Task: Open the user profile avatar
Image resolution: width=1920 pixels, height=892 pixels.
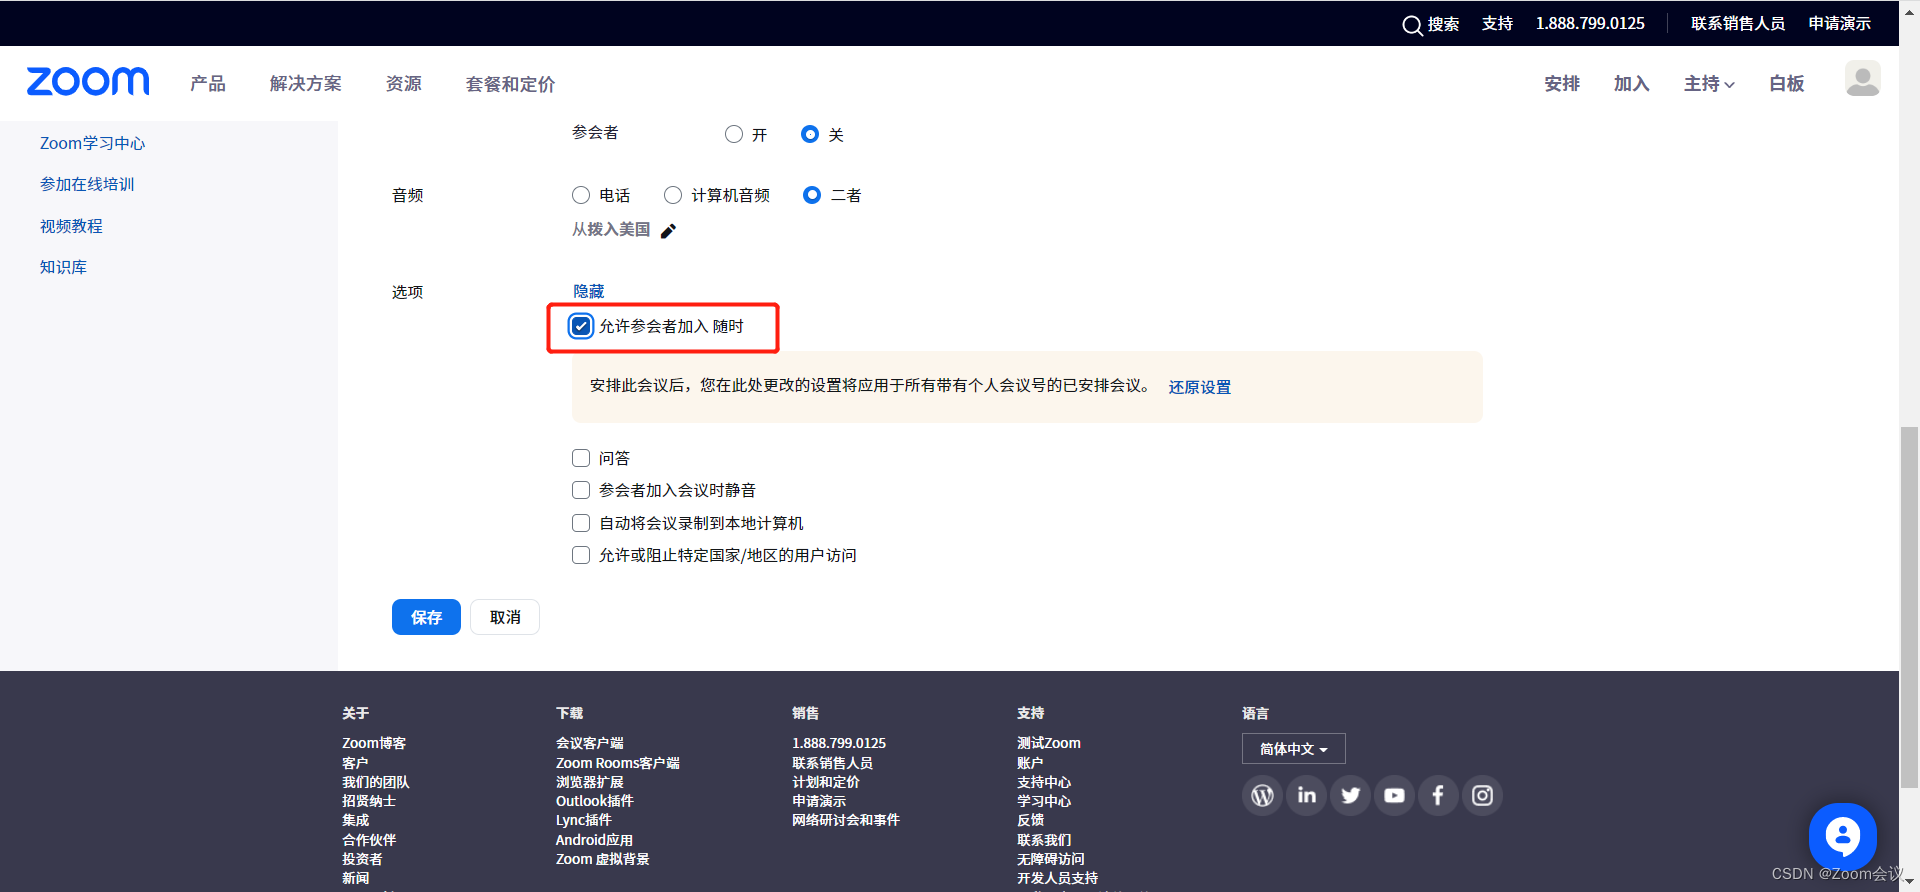Action: click(x=1862, y=79)
